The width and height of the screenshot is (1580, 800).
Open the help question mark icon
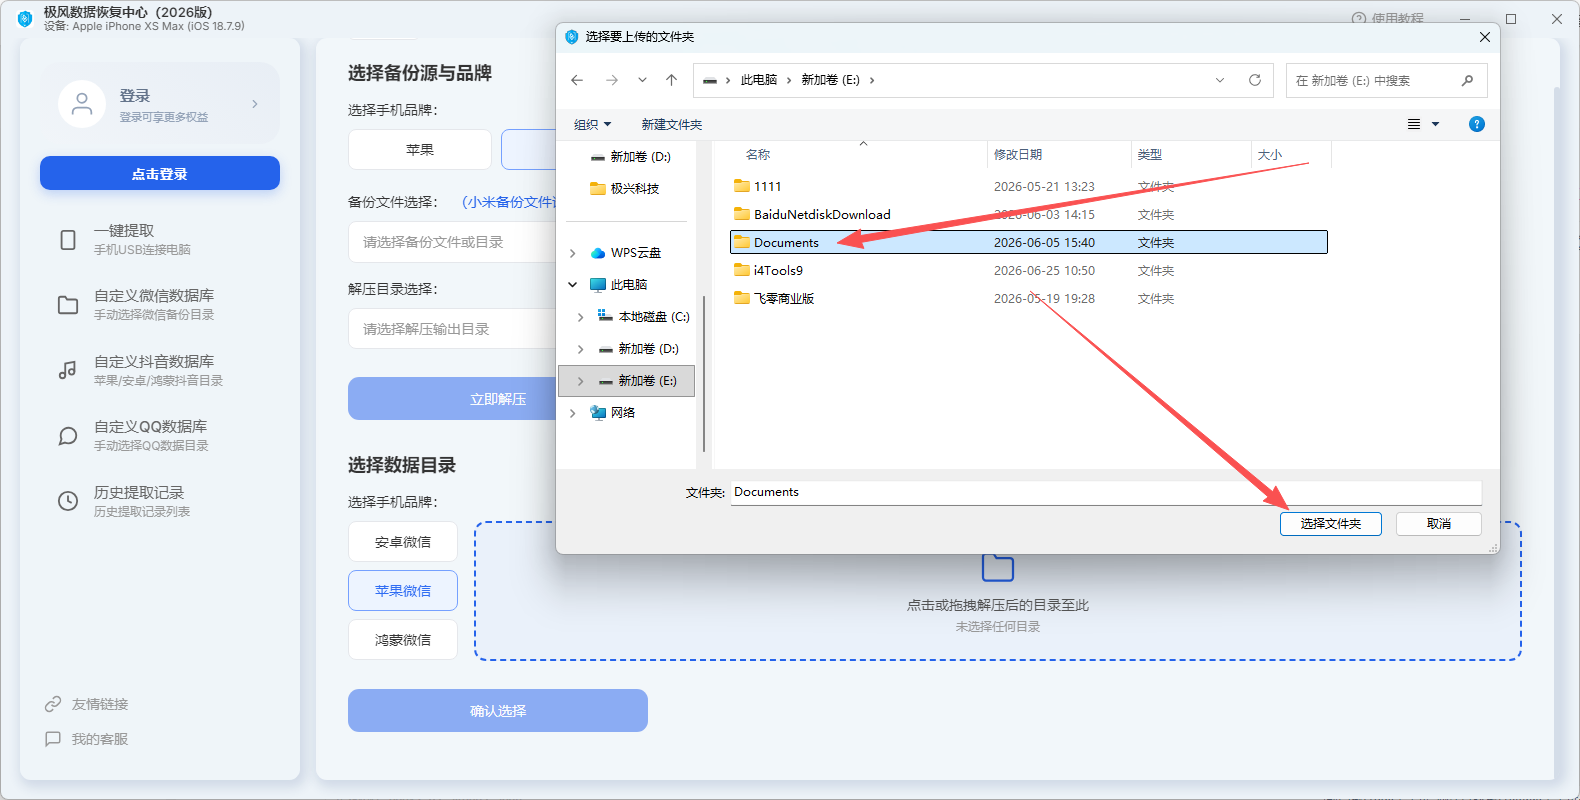(x=1477, y=124)
